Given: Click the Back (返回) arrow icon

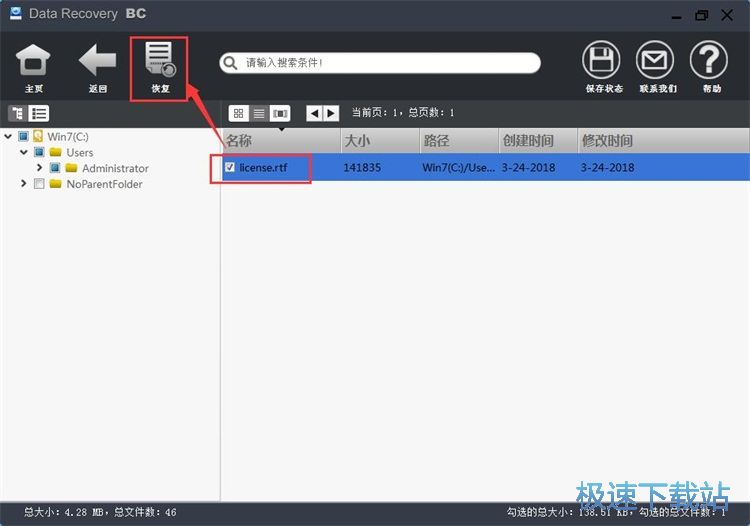Looking at the screenshot, I should (x=97, y=61).
